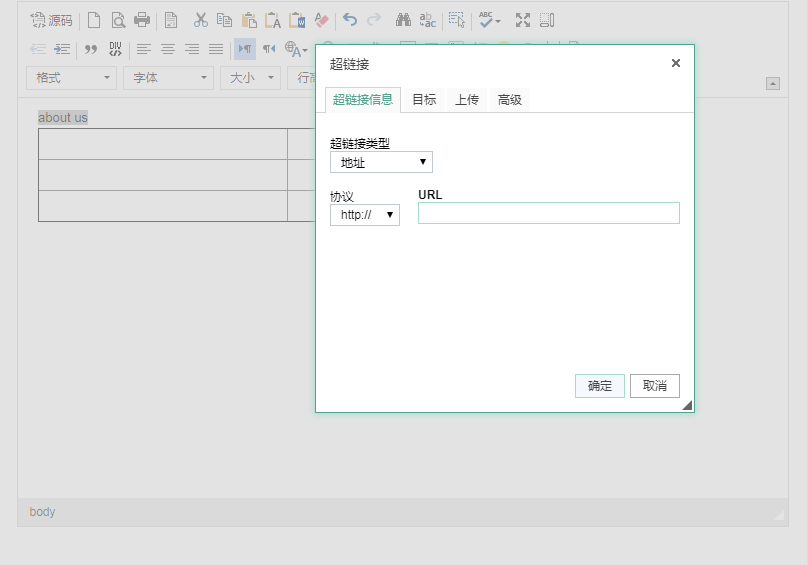Click the New Page icon
Viewport: 808px width, 565px height.
point(94,20)
